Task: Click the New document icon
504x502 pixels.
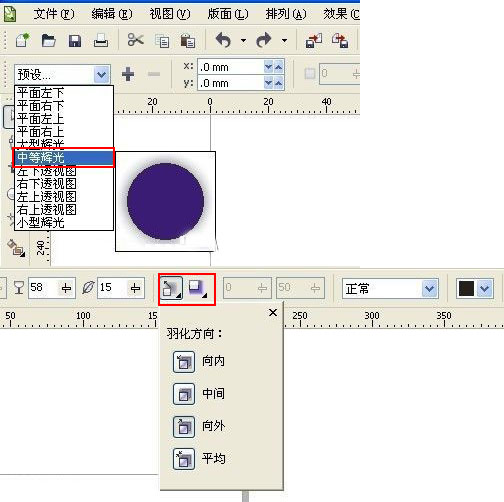Action: tap(22, 40)
